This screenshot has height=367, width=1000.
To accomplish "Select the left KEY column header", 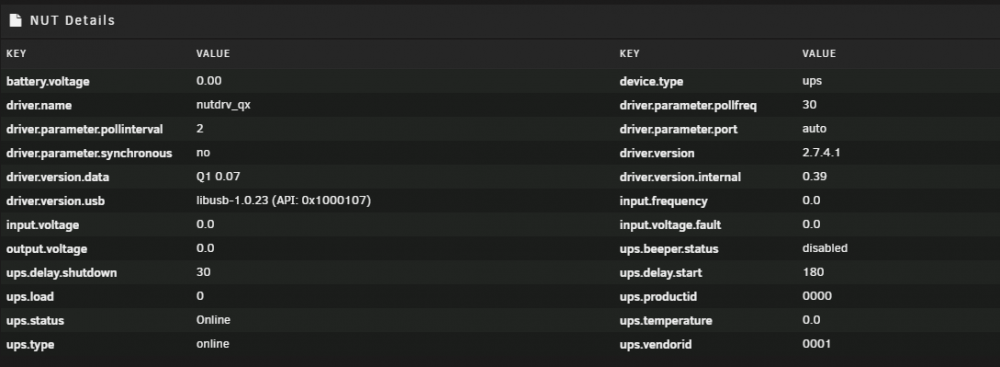I will [x=16, y=54].
